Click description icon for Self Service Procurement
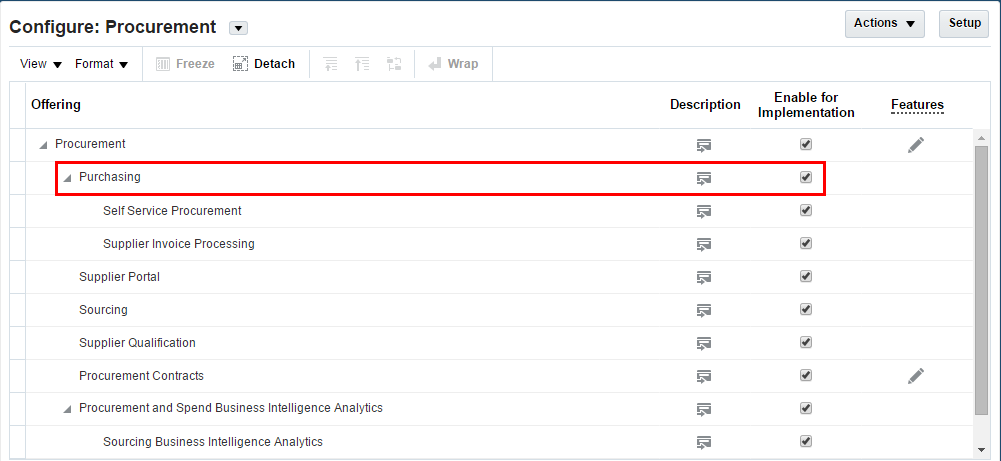Image resolution: width=1001 pixels, height=461 pixels. click(x=704, y=211)
